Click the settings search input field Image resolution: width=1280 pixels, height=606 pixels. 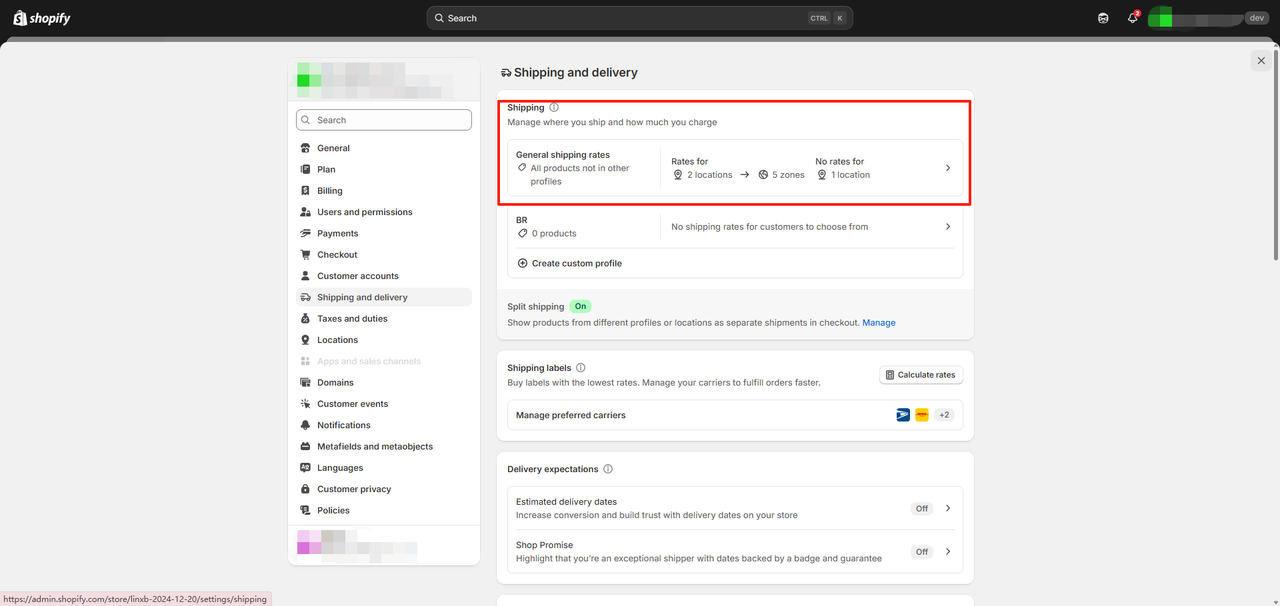(x=384, y=120)
